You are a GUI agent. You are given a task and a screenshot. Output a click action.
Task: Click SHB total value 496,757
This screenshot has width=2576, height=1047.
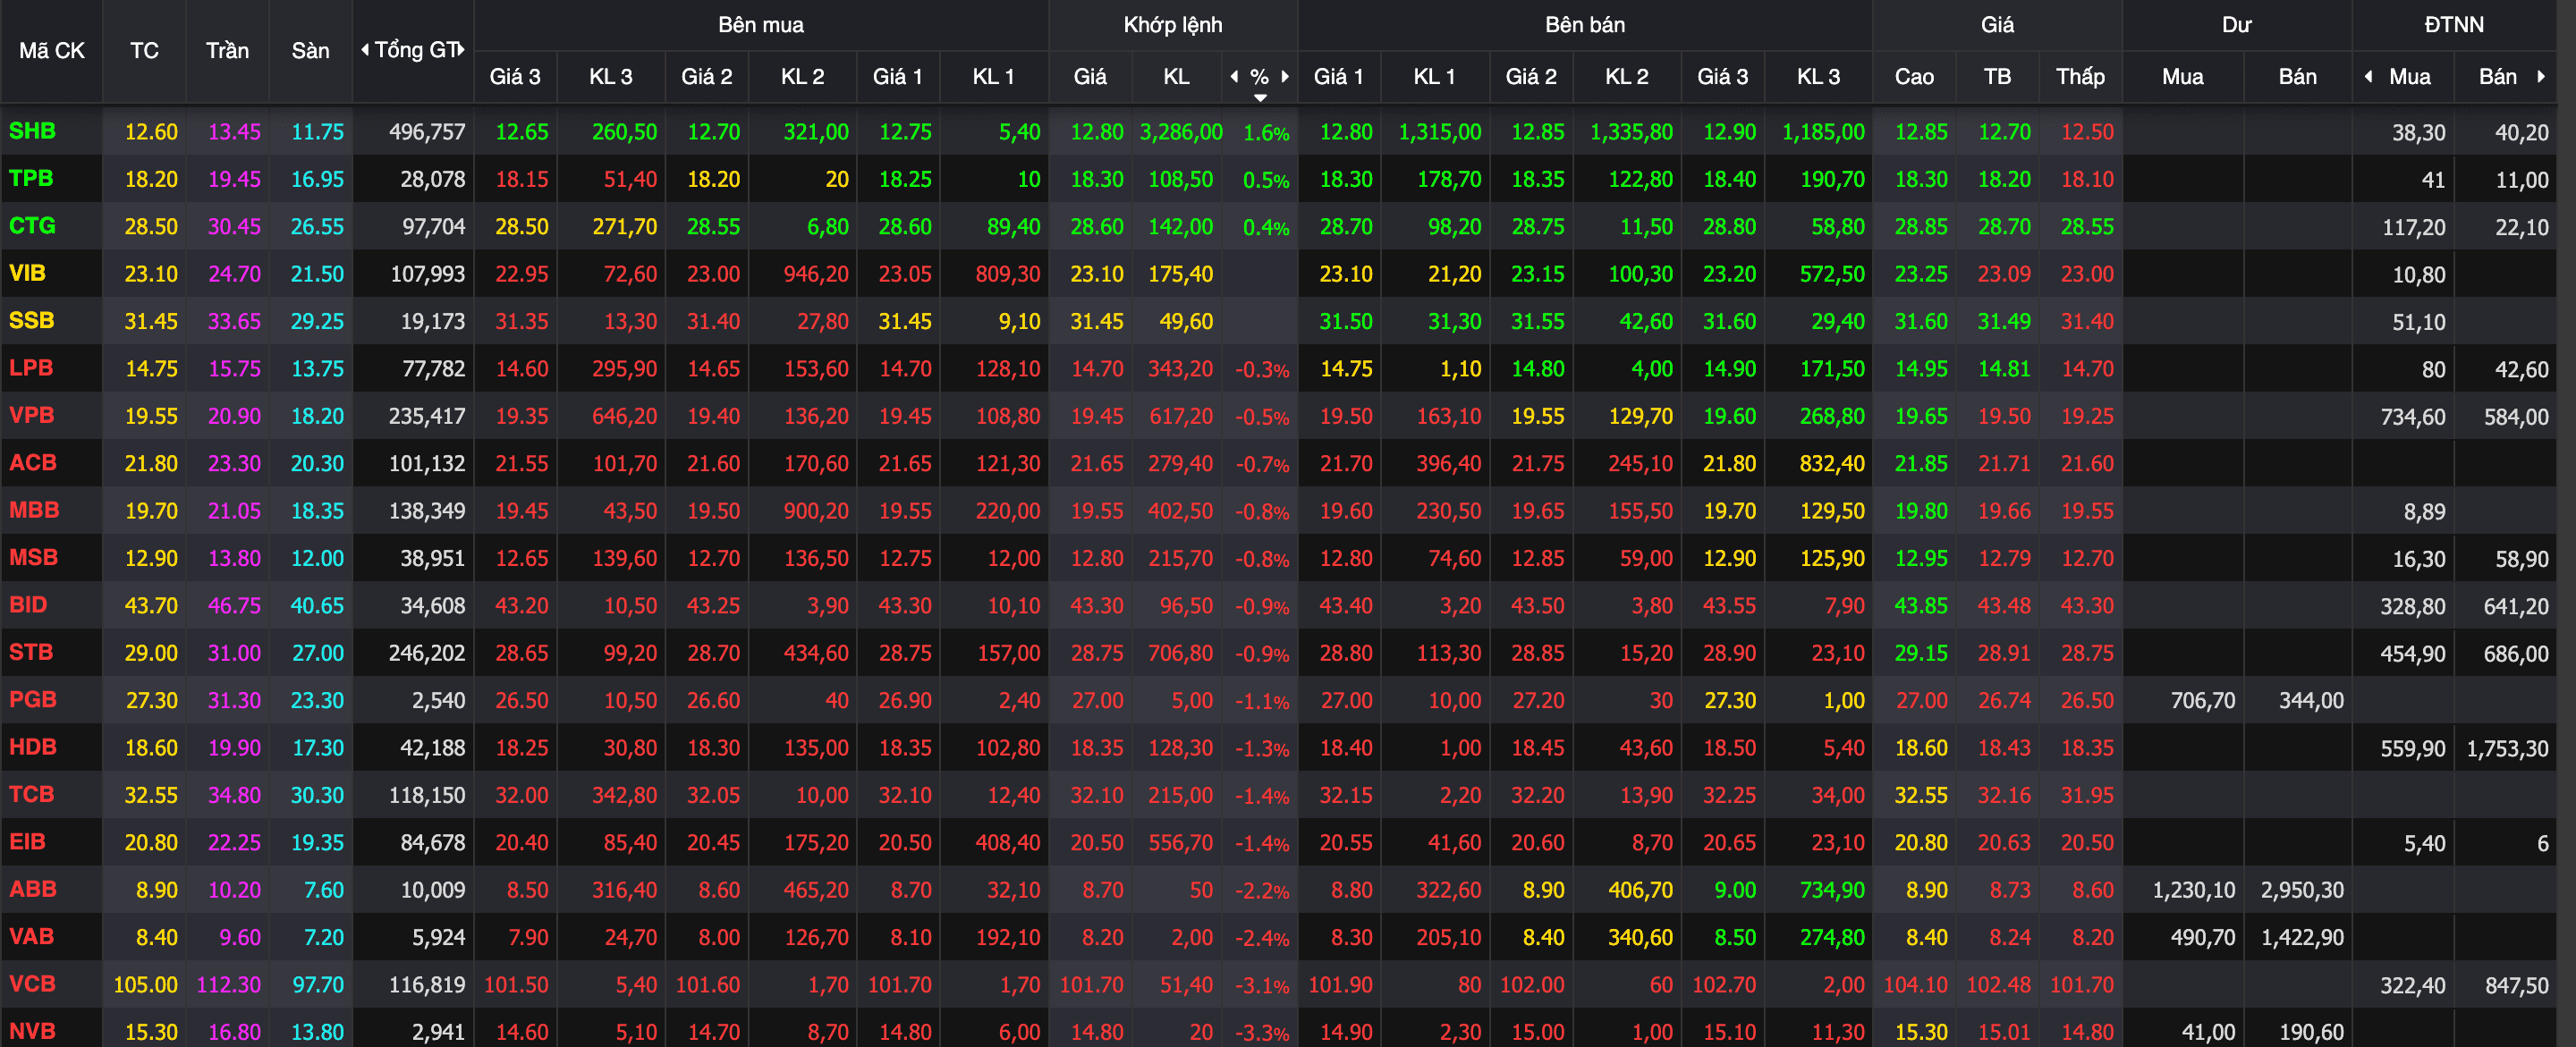(427, 132)
